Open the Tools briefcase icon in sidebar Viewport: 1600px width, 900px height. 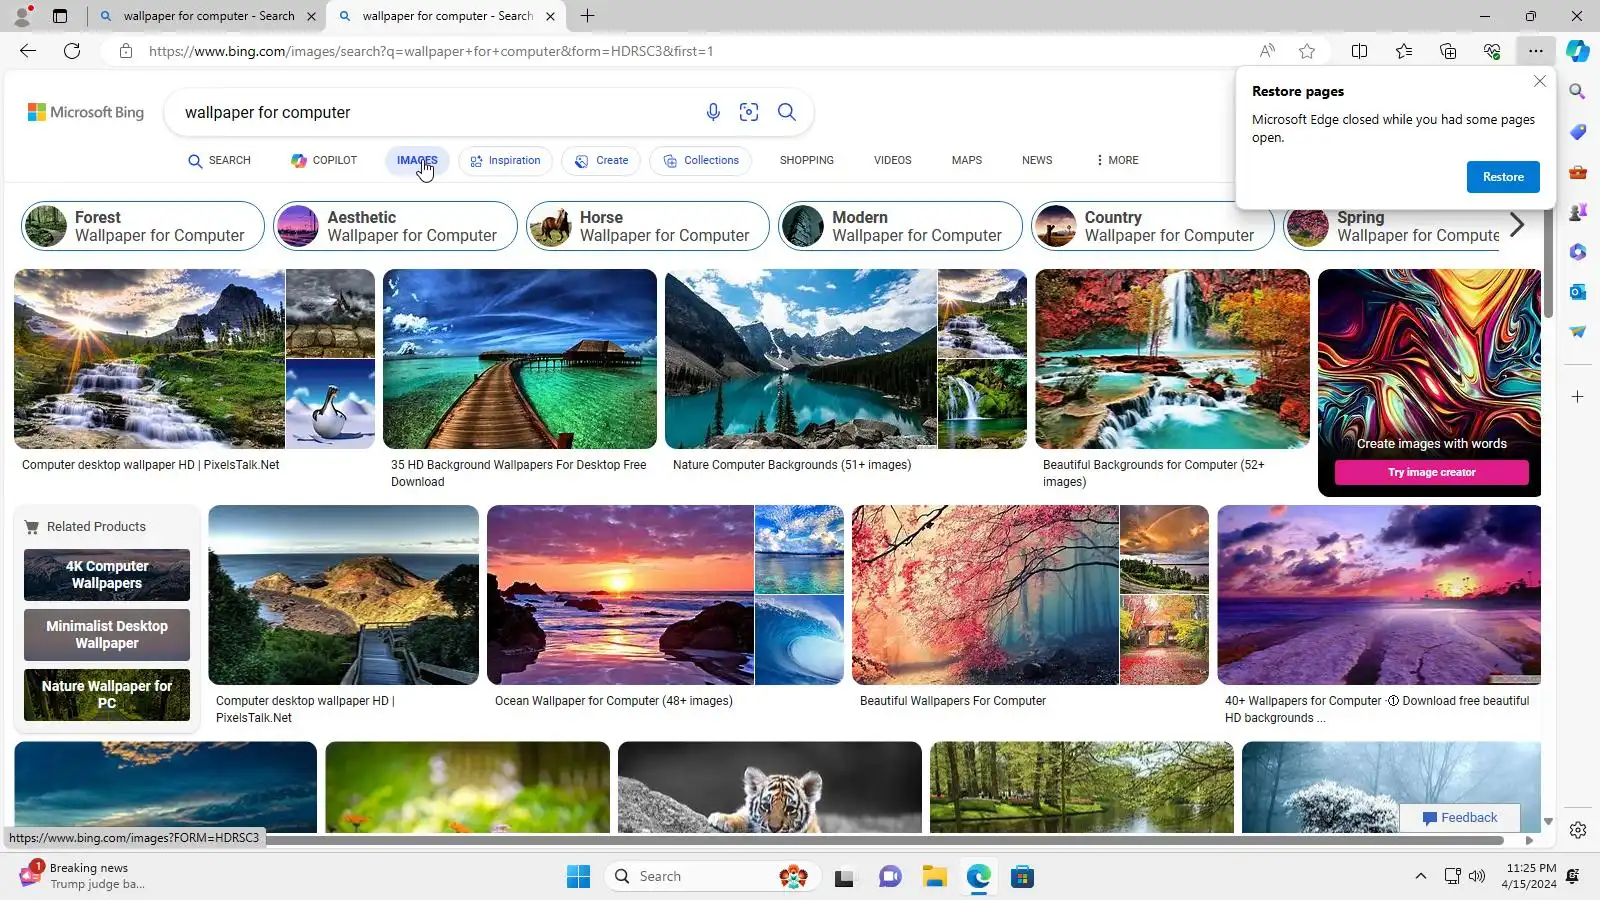pos(1578,172)
